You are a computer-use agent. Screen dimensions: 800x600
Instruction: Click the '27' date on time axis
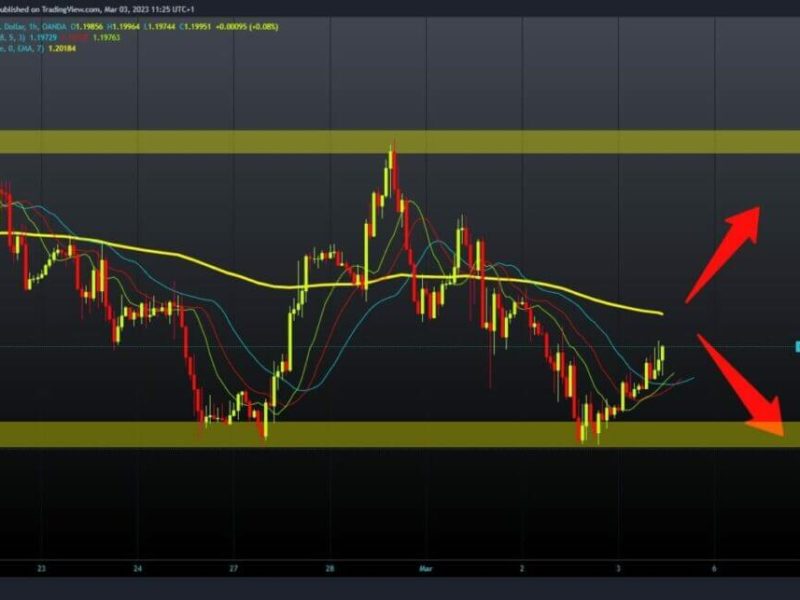tap(233, 568)
